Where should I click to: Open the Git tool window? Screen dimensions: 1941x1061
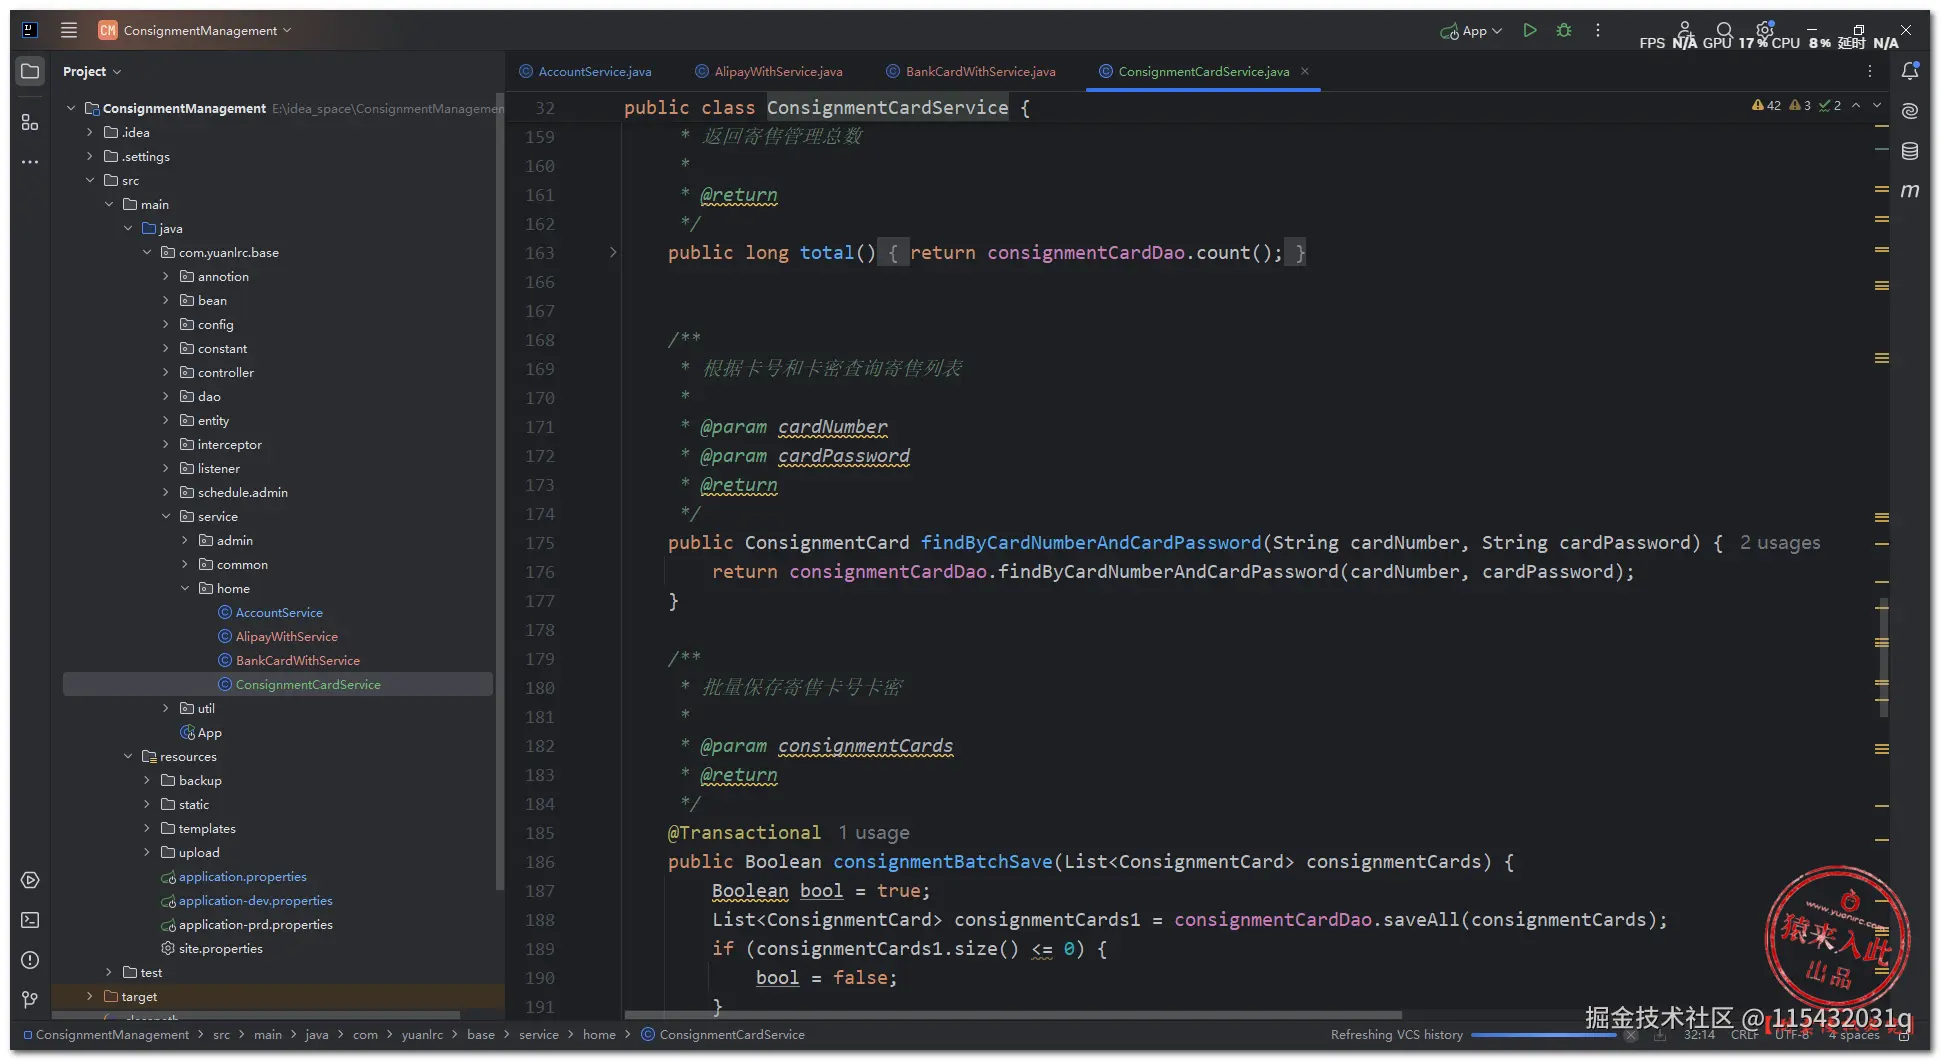tap(30, 999)
